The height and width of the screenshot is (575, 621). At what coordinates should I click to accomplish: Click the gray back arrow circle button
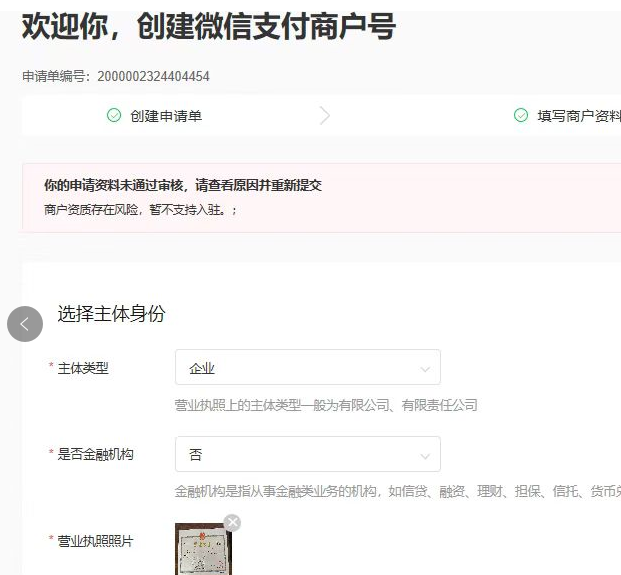(x=25, y=324)
